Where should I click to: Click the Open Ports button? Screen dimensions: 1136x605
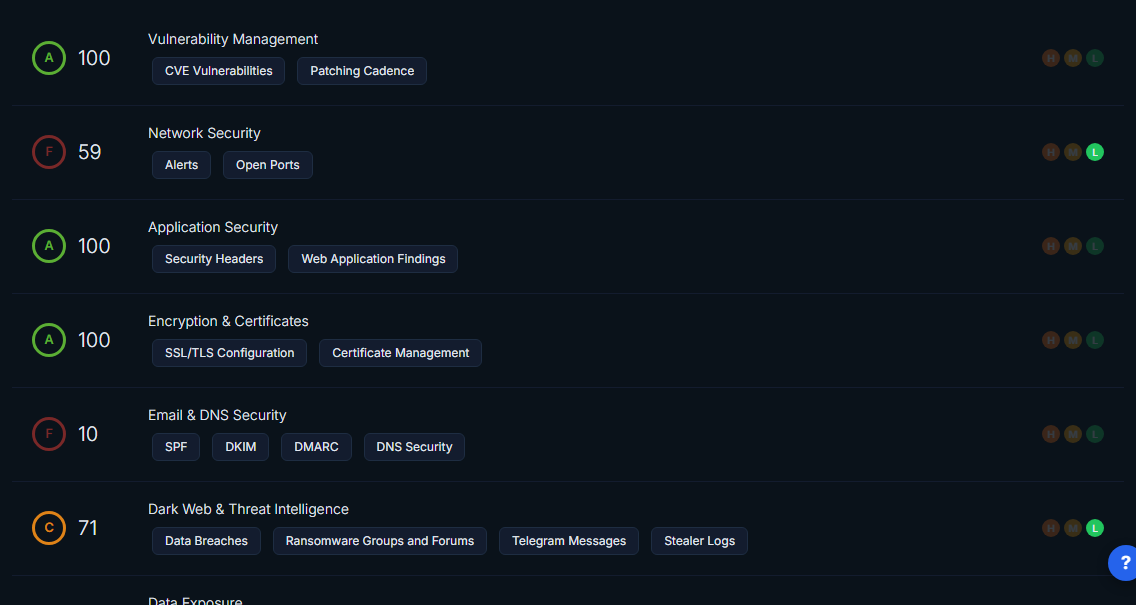coord(267,165)
